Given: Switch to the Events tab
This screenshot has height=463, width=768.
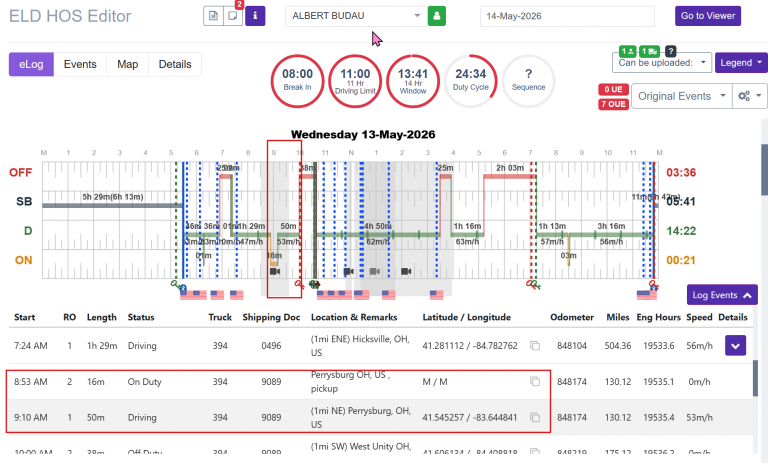Looking at the screenshot, I should 80,64.
